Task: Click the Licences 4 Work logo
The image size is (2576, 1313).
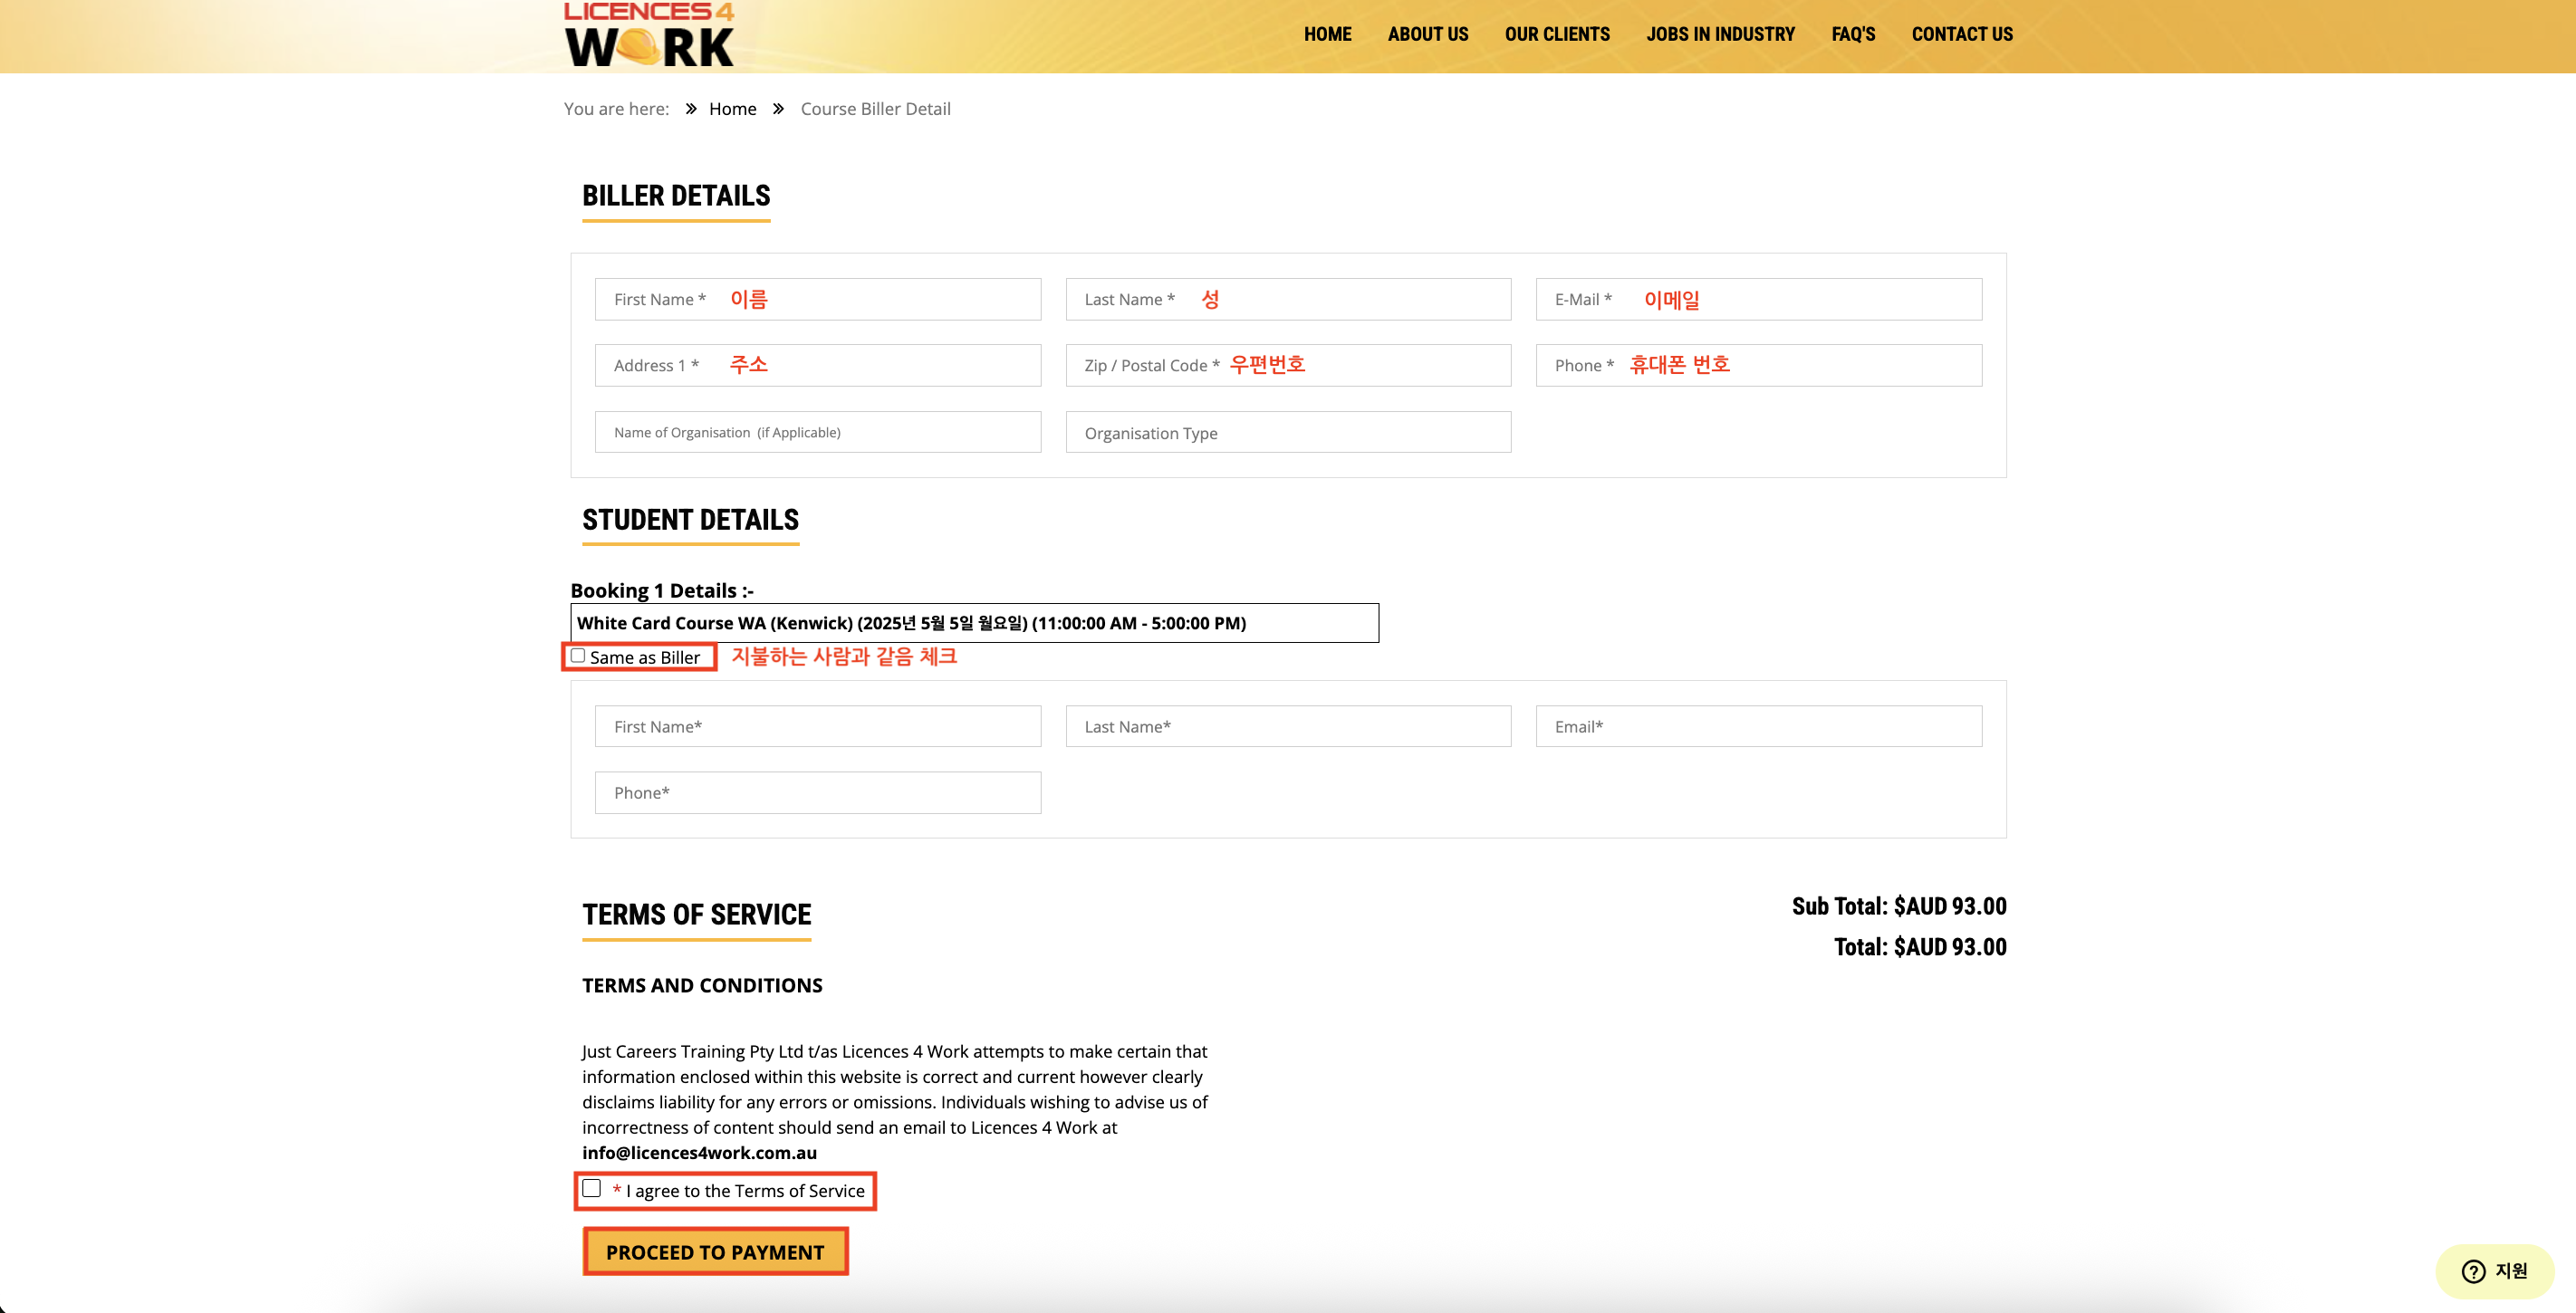Action: coord(649,35)
